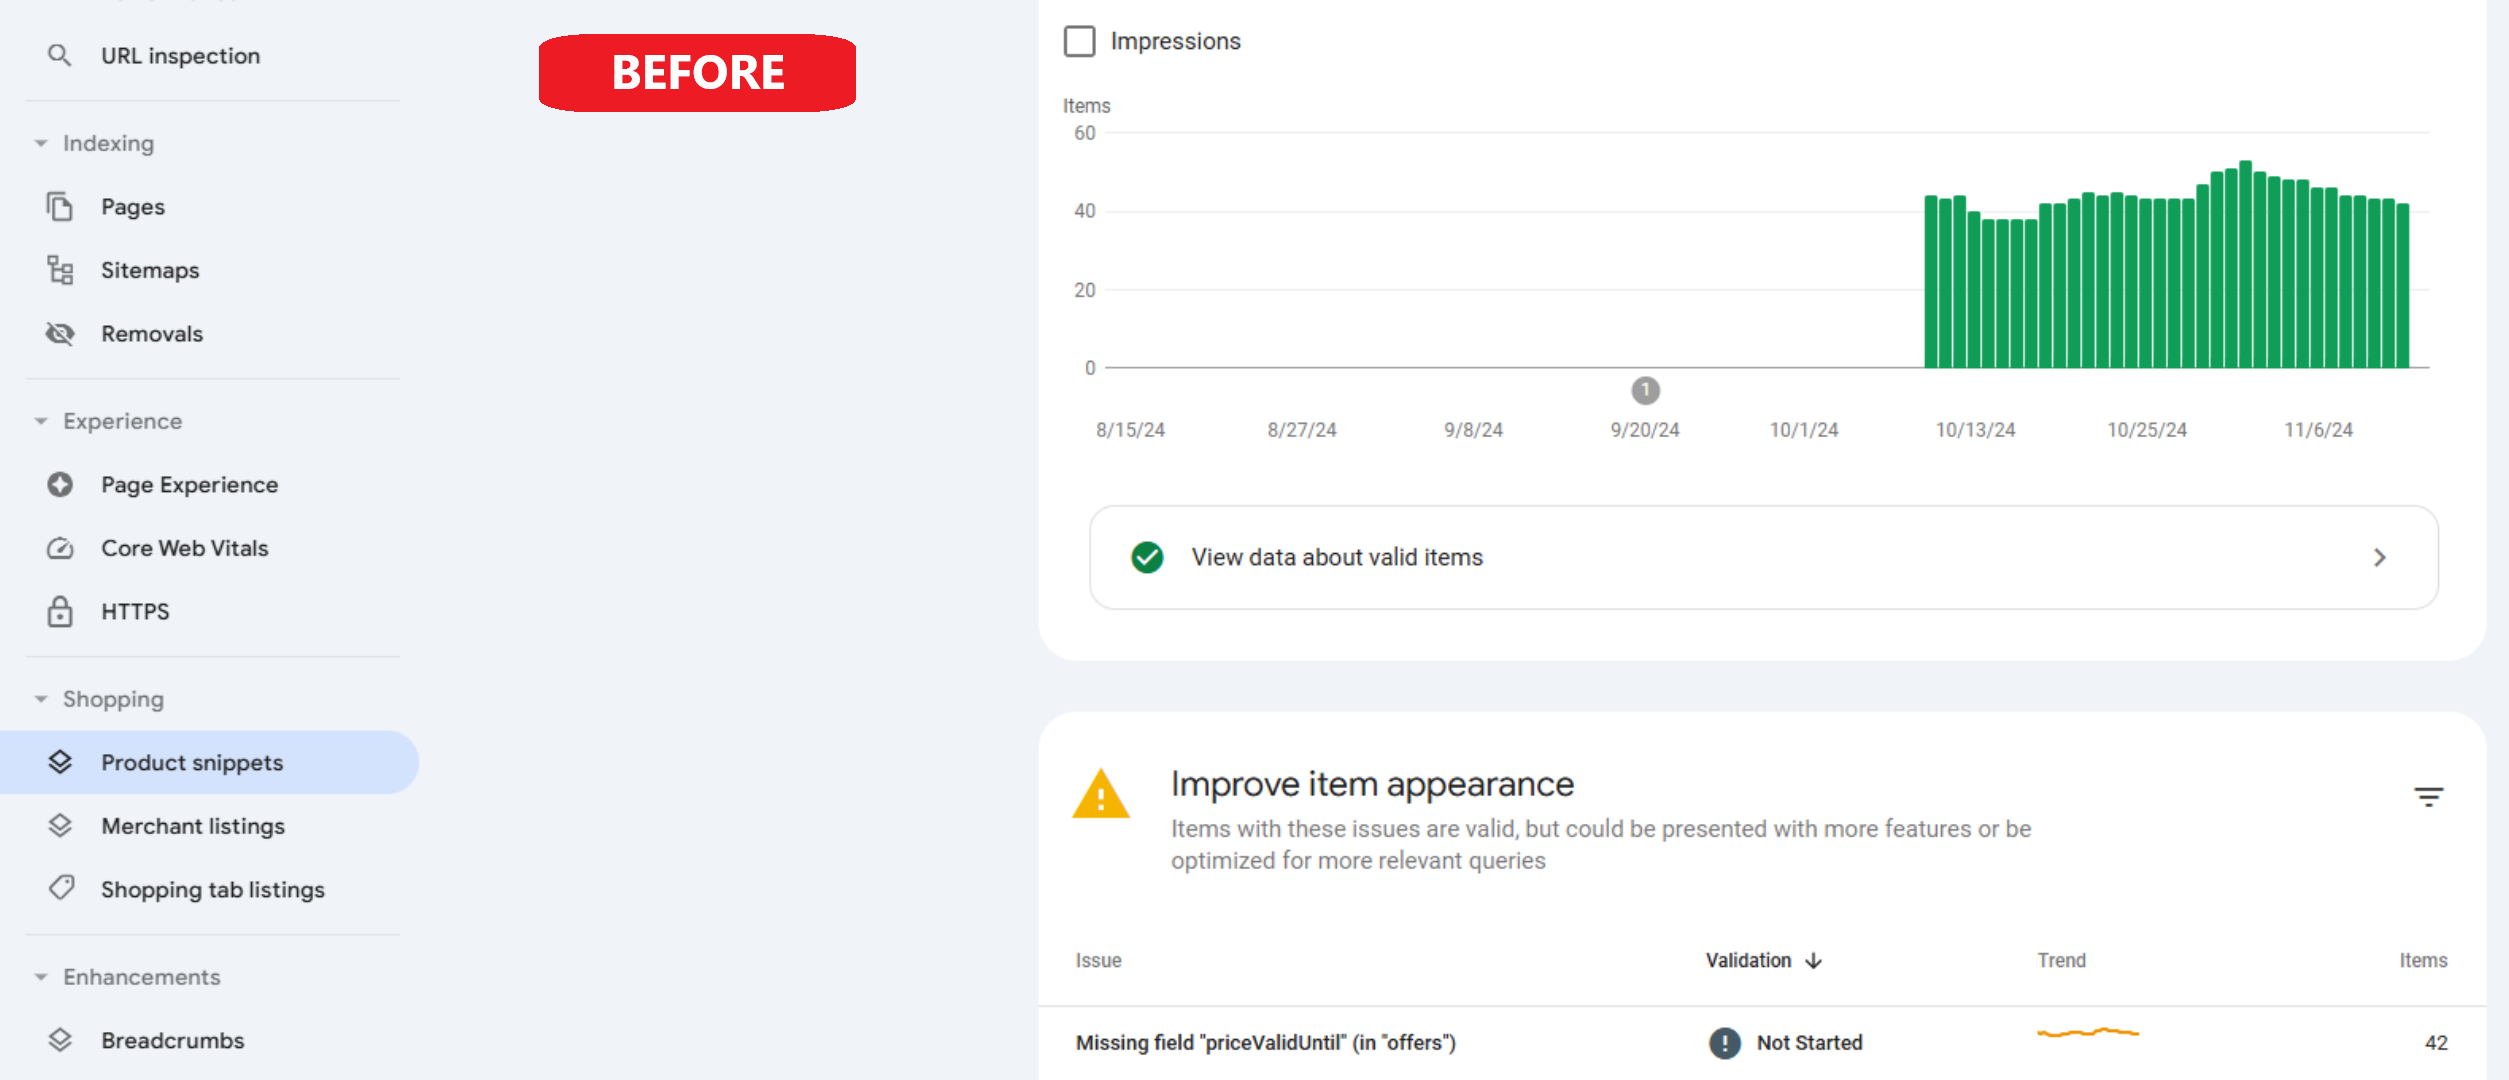Open Core Web Vitals report

[185, 548]
